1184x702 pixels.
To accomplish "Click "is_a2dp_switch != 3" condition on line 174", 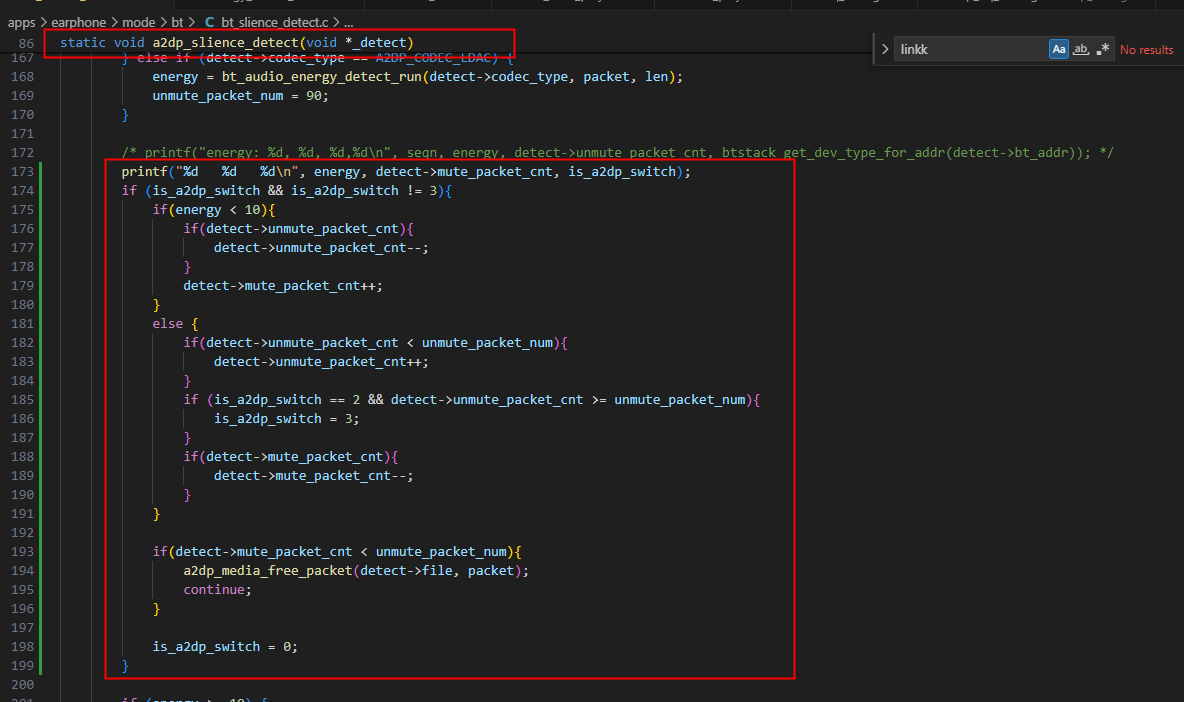I will [x=364, y=191].
